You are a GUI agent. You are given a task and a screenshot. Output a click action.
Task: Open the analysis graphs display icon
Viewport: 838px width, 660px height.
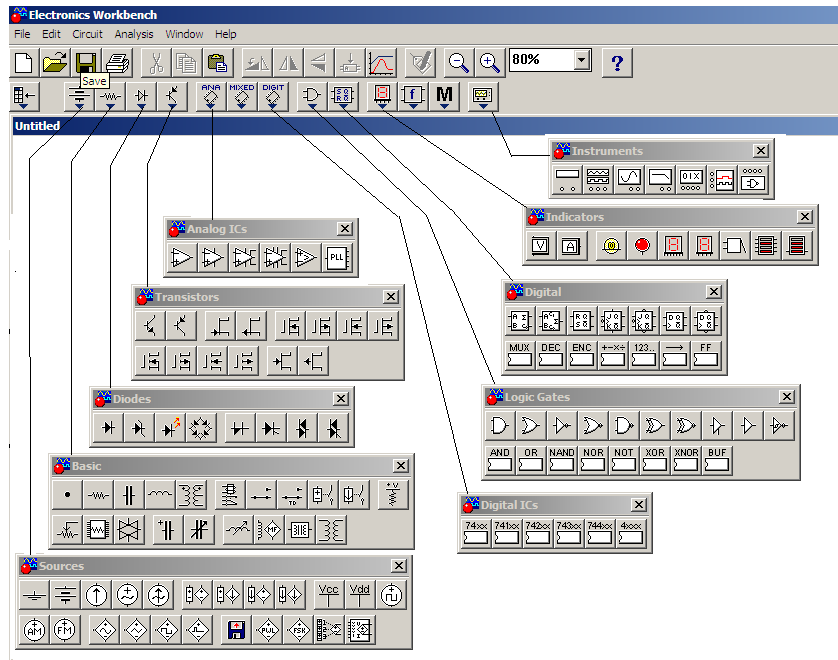tap(381, 63)
